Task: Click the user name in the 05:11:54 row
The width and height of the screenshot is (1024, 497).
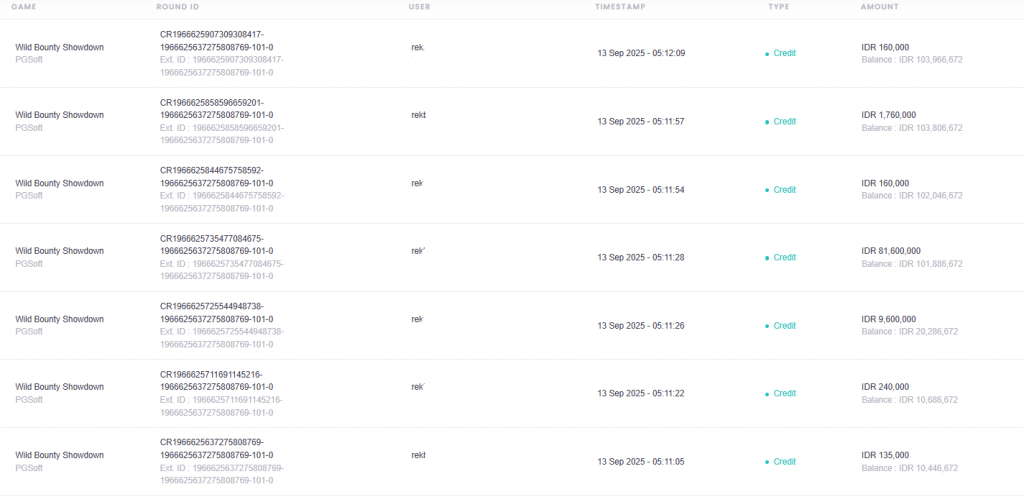Action: click(x=417, y=184)
